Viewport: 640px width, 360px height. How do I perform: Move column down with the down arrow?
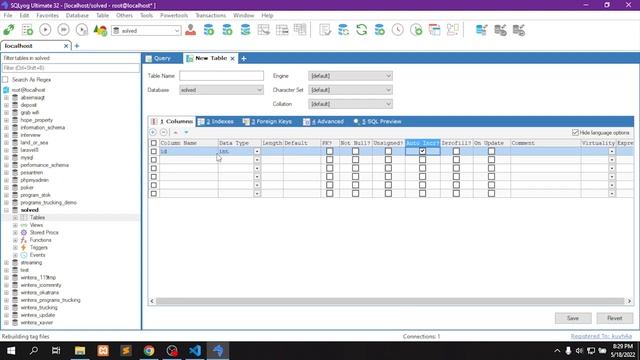pos(186,132)
